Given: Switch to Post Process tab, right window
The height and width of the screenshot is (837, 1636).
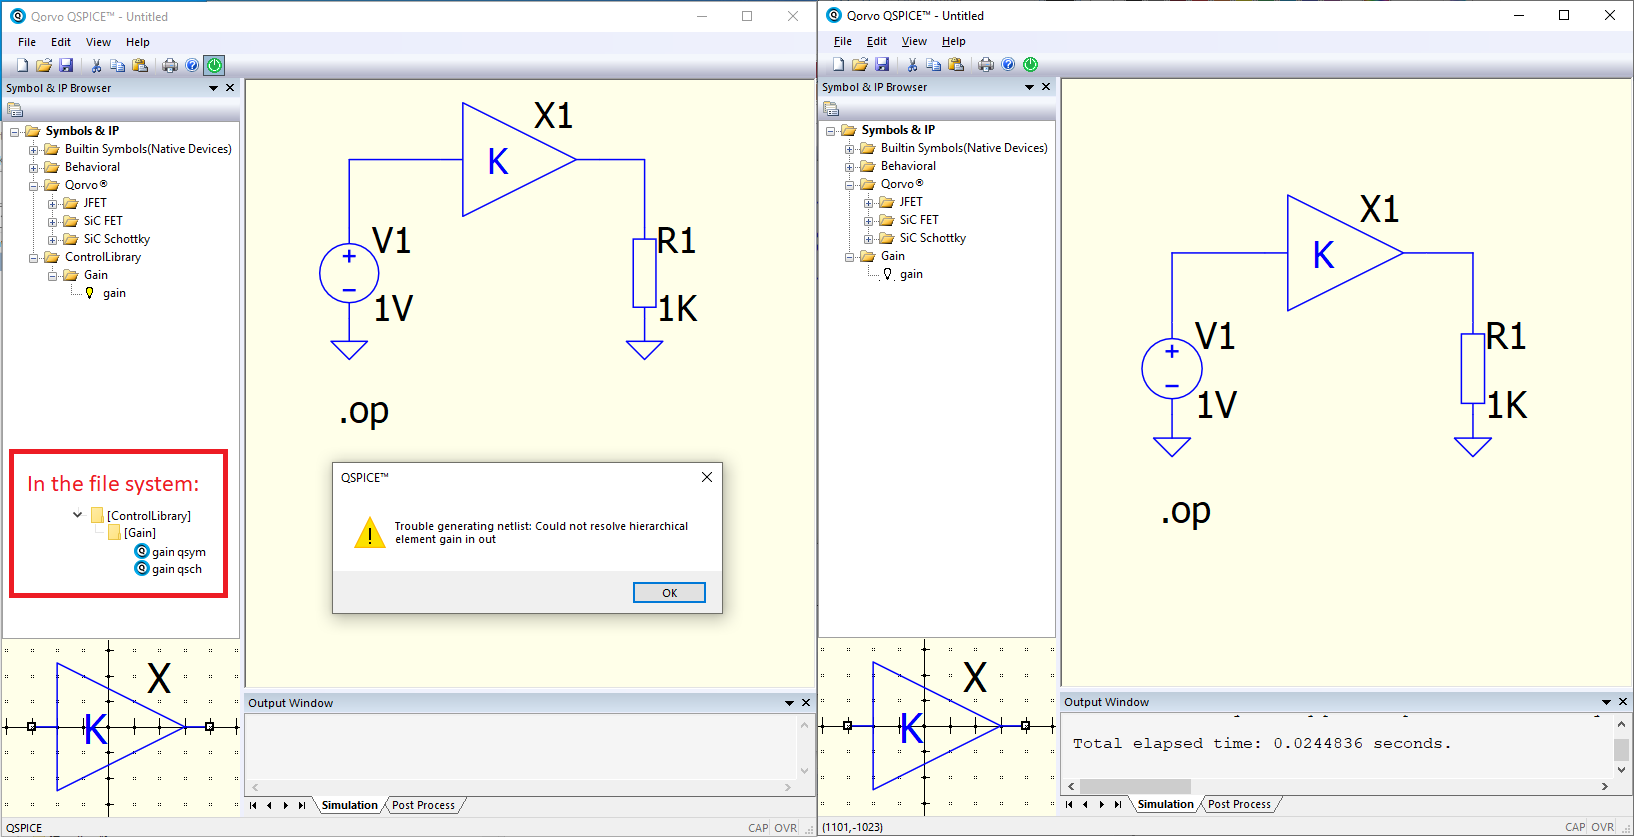Looking at the screenshot, I should pos(1239,804).
